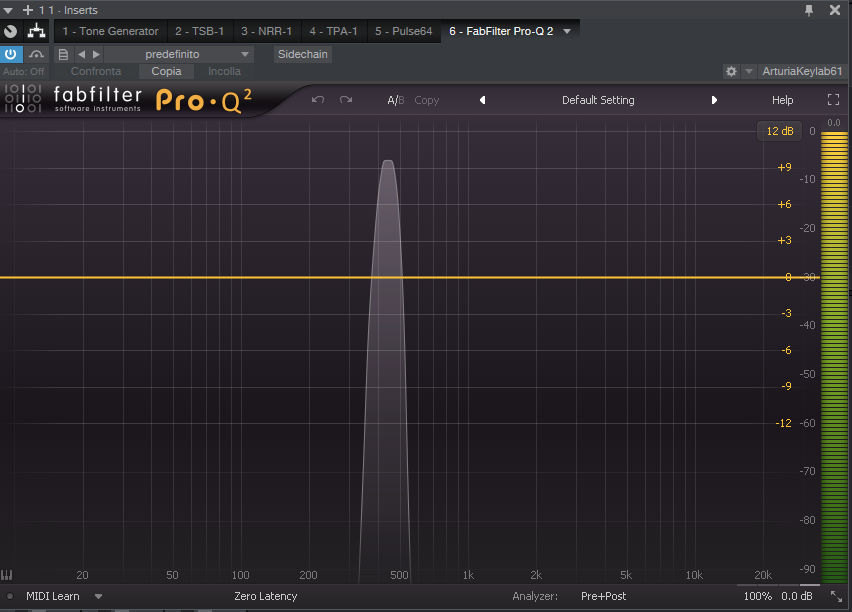Toggle the piano display icon

click(7, 575)
